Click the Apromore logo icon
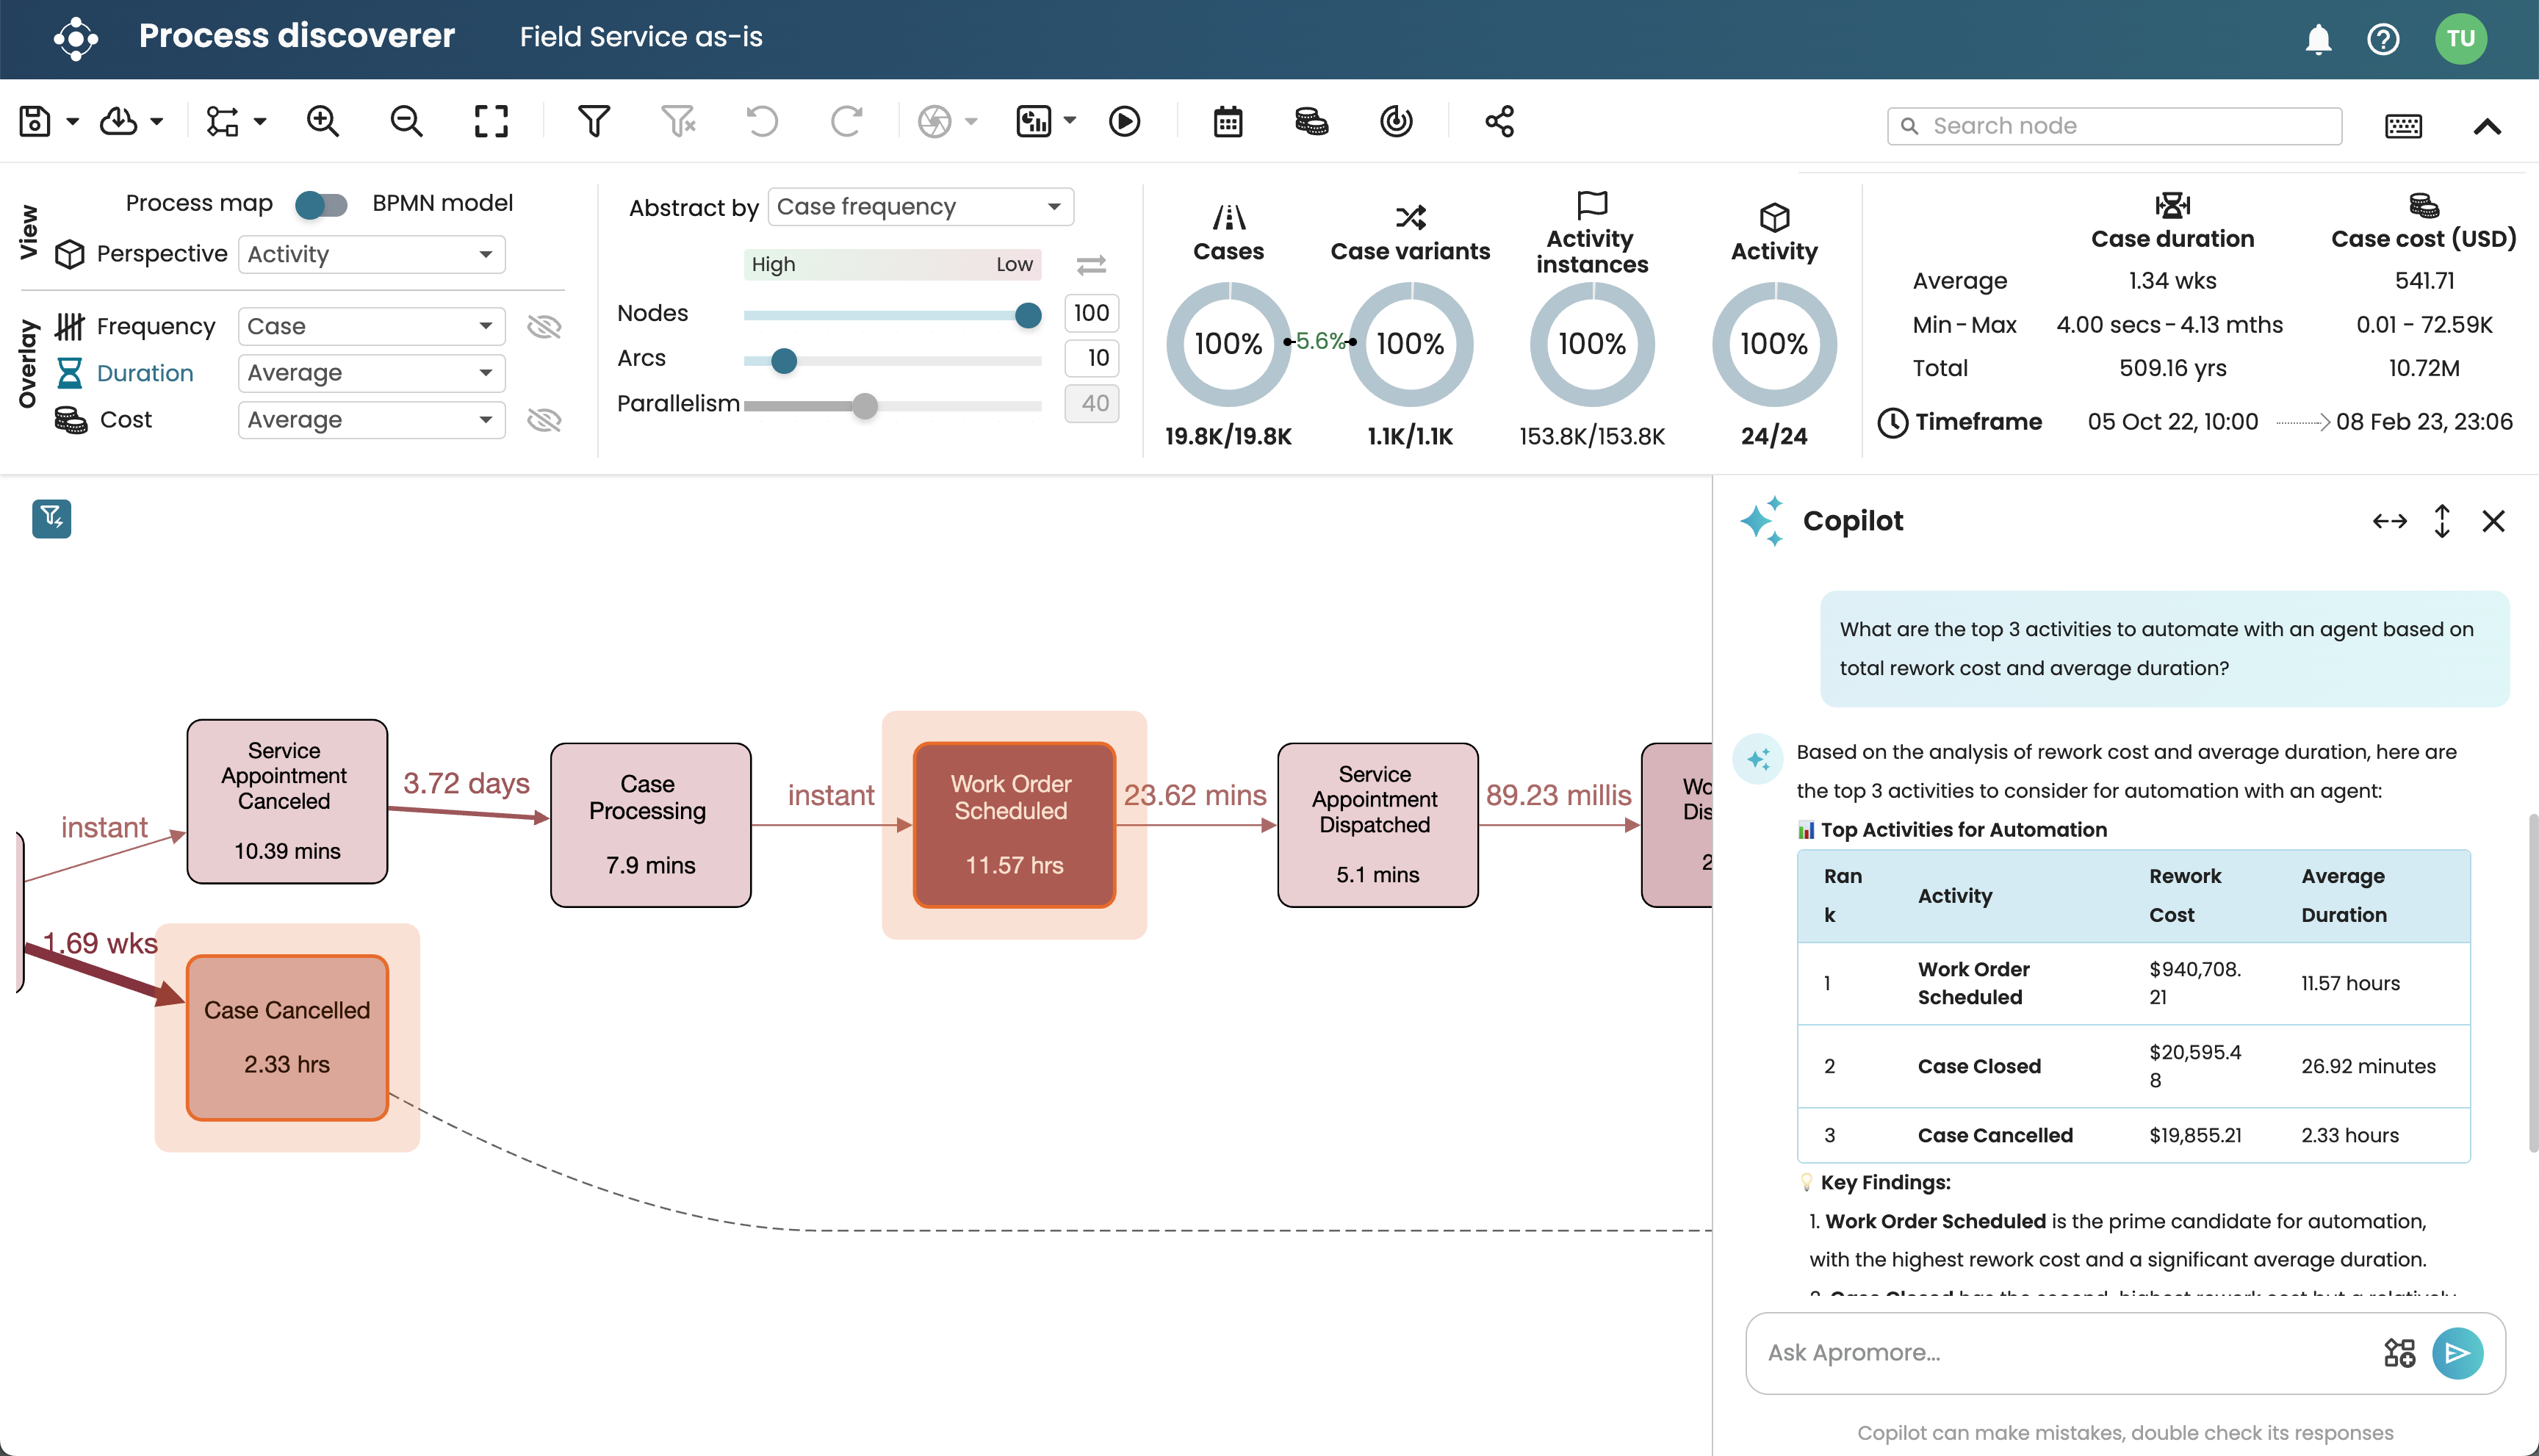The image size is (2539, 1456). point(76,39)
